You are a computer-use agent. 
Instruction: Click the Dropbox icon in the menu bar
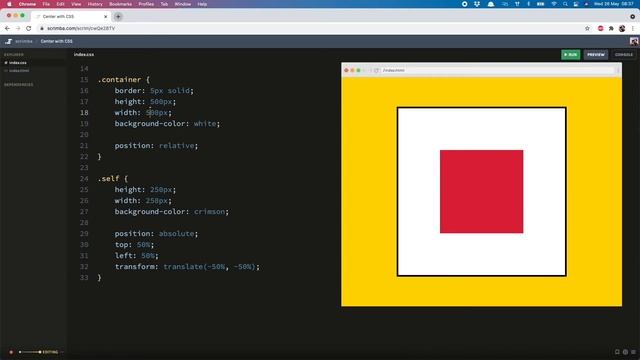tap(477, 4)
